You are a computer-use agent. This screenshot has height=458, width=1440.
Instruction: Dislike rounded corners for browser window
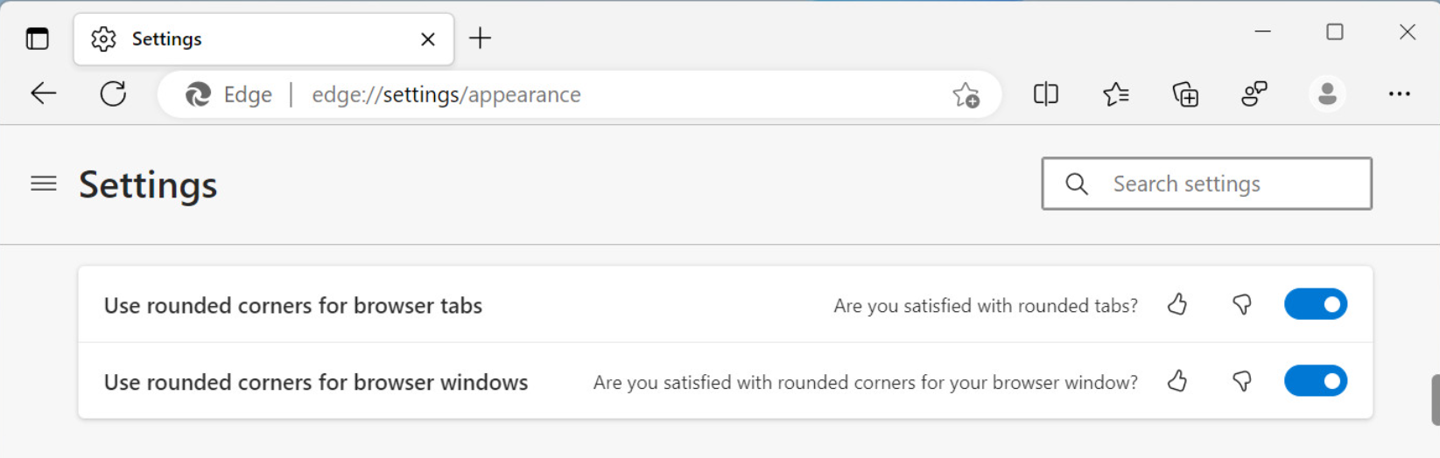click(1242, 382)
